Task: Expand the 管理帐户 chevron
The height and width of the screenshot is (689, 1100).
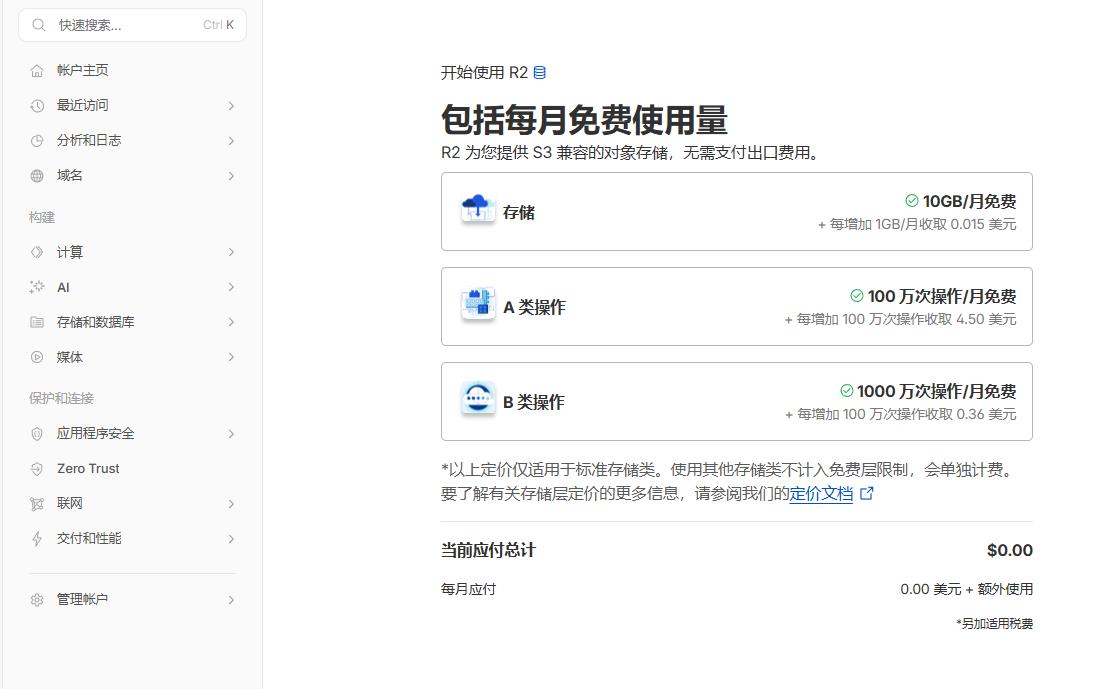Action: pos(232,600)
